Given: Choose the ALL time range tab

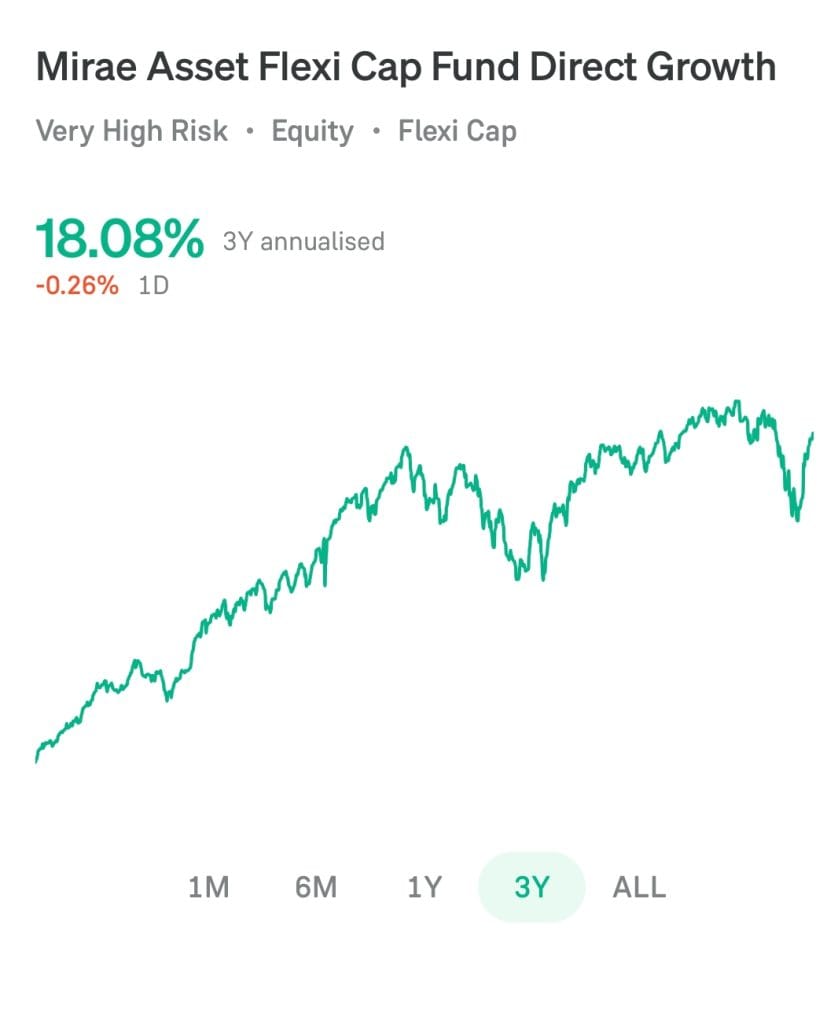Looking at the screenshot, I should click(x=639, y=887).
